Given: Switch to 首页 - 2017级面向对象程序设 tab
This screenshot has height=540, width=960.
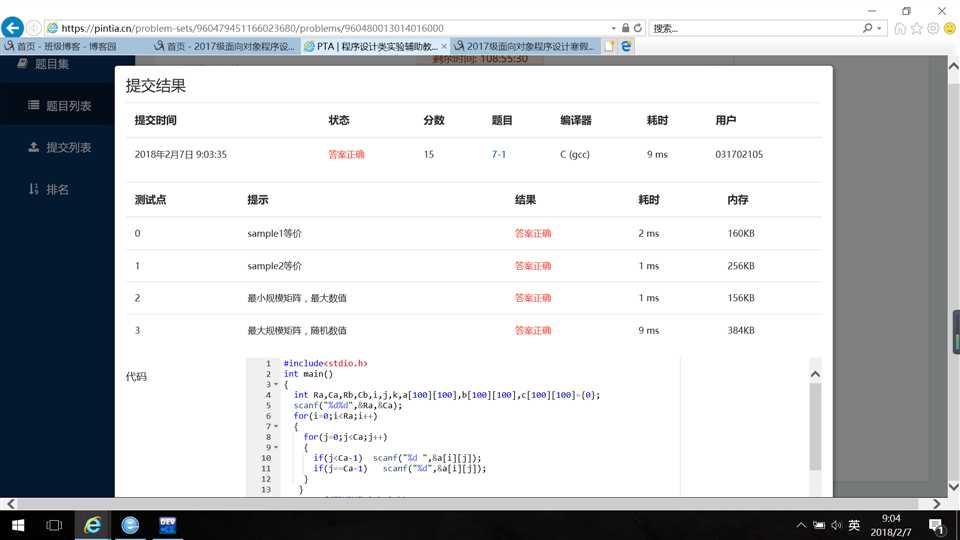Looking at the screenshot, I should (225, 46).
